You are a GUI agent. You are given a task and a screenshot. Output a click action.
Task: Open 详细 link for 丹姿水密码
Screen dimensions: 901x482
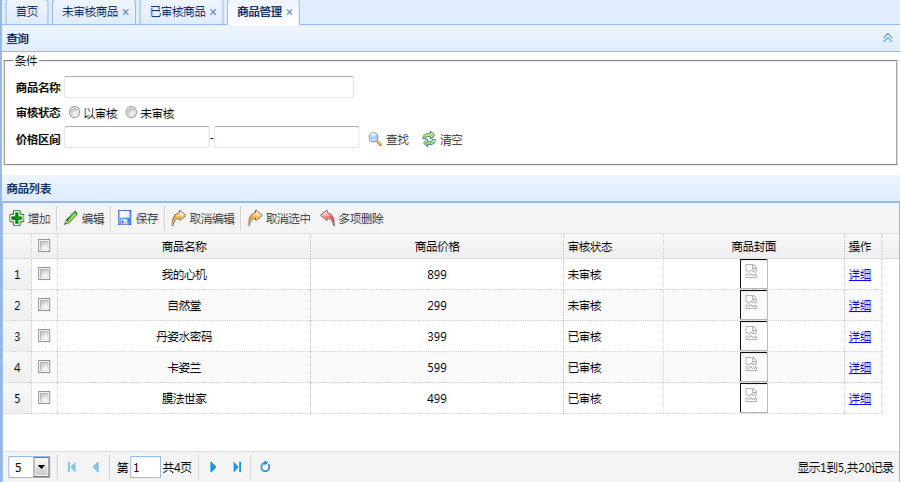(860, 337)
